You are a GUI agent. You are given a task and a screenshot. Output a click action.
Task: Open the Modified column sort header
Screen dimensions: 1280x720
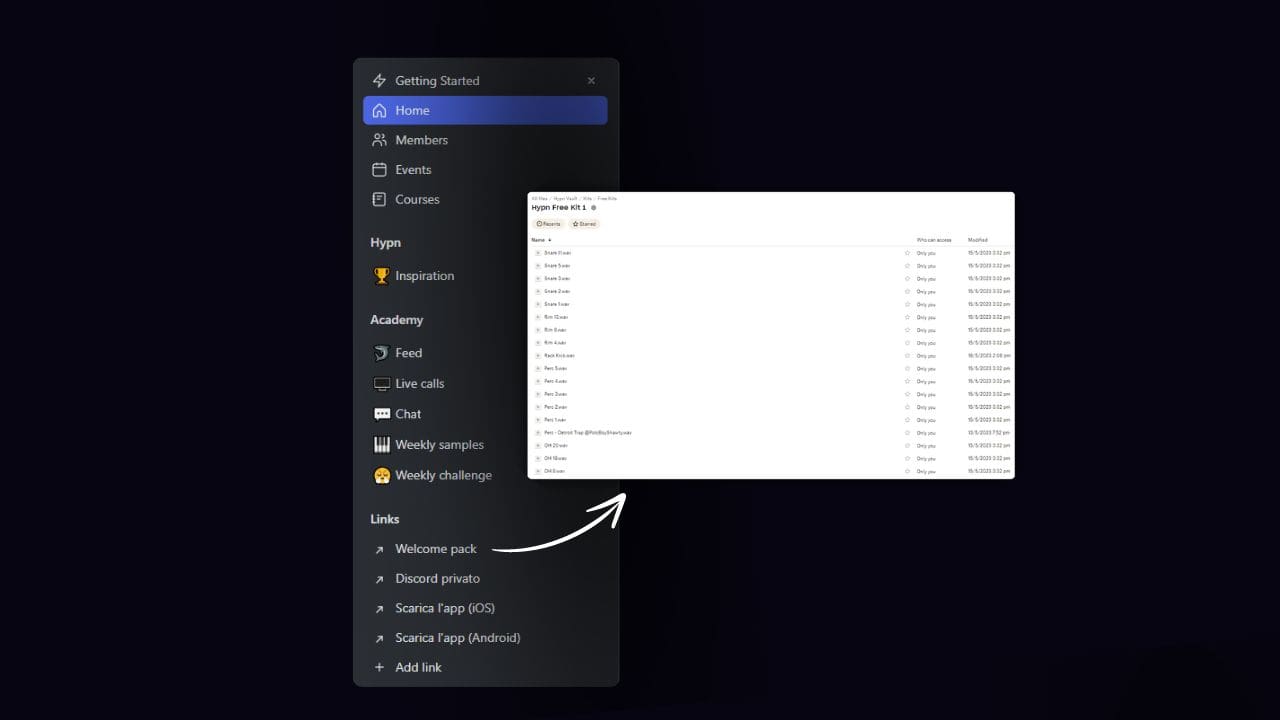(977, 240)
